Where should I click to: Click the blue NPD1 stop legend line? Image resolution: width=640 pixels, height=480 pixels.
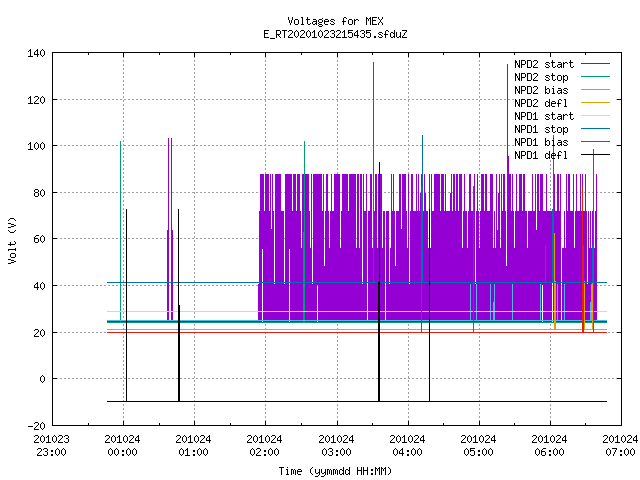point(595,129)
